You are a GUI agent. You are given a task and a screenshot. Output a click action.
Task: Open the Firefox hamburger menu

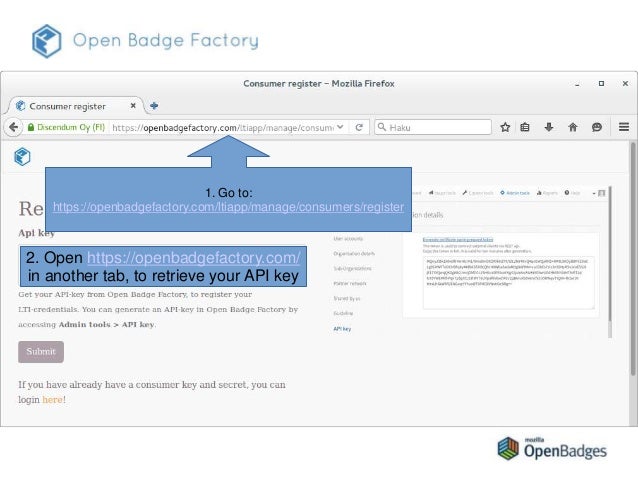click(624, 127)
